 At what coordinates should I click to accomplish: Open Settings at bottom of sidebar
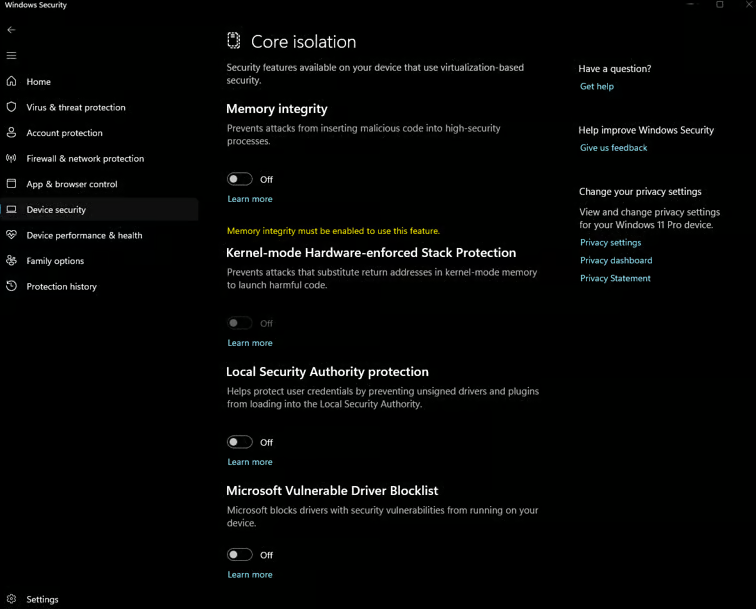point(99,599)
